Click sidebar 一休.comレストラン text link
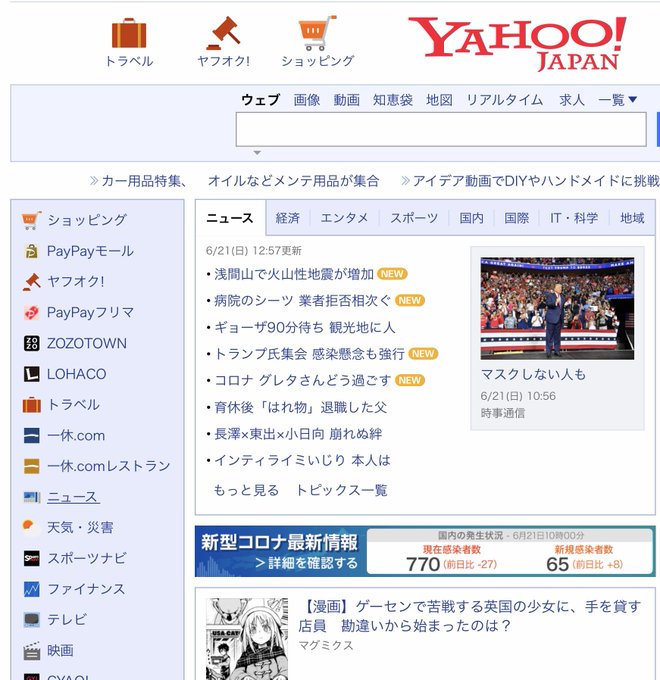The image size is (660, 680). tap(108, 466)
